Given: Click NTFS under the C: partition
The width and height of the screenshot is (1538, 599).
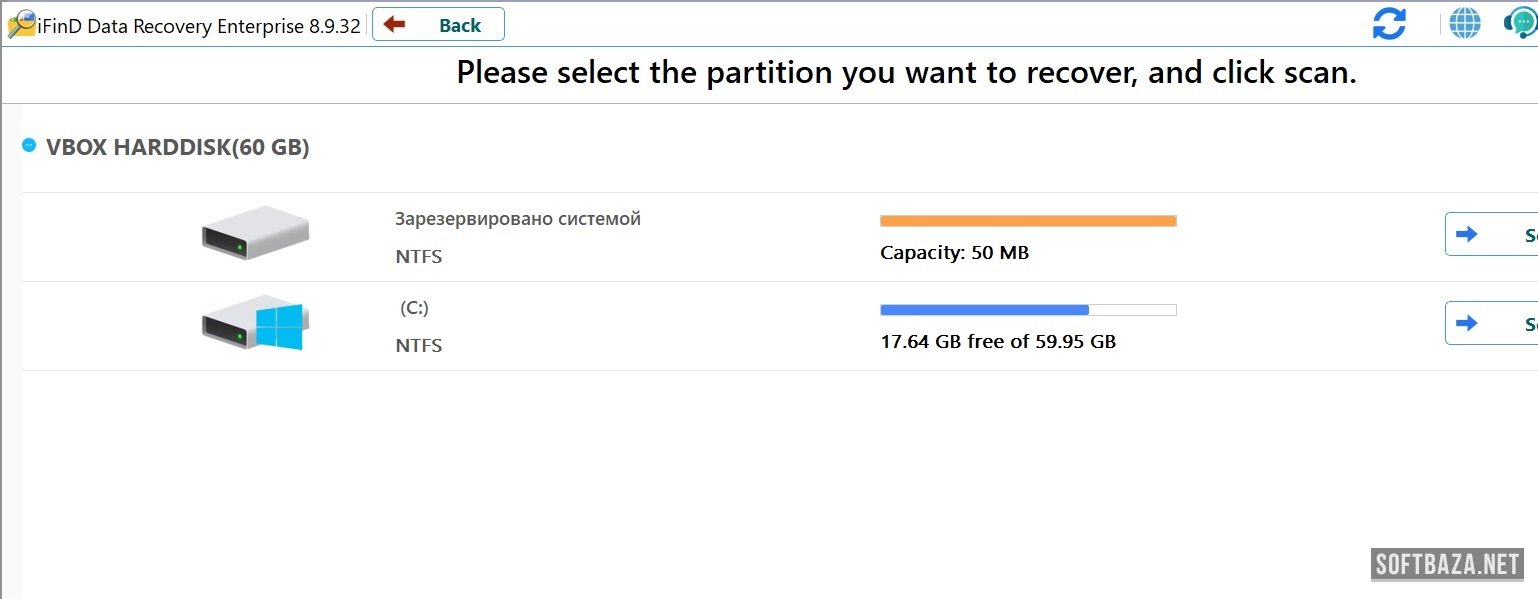Looking at the screenshot, I should click(418, 346).
